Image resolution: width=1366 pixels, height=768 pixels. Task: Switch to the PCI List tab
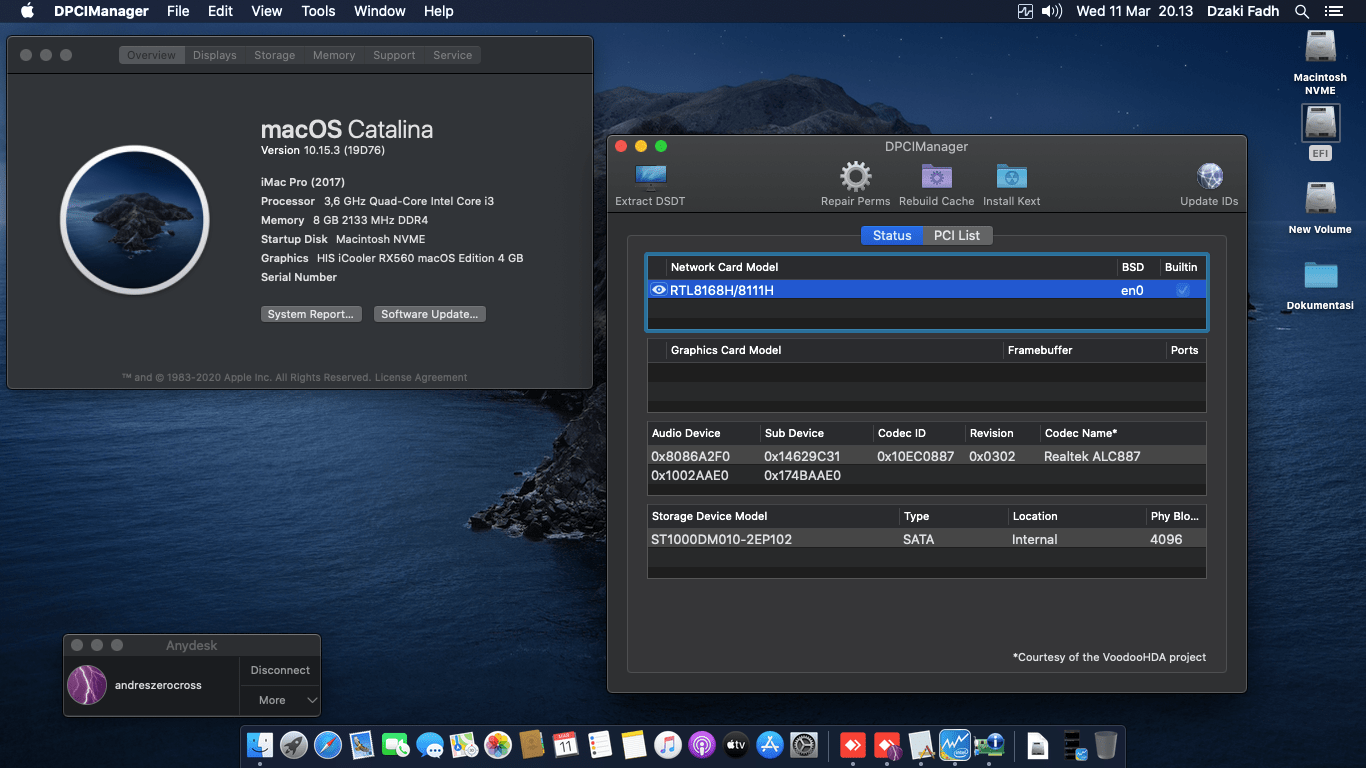[x=955, y=235]
